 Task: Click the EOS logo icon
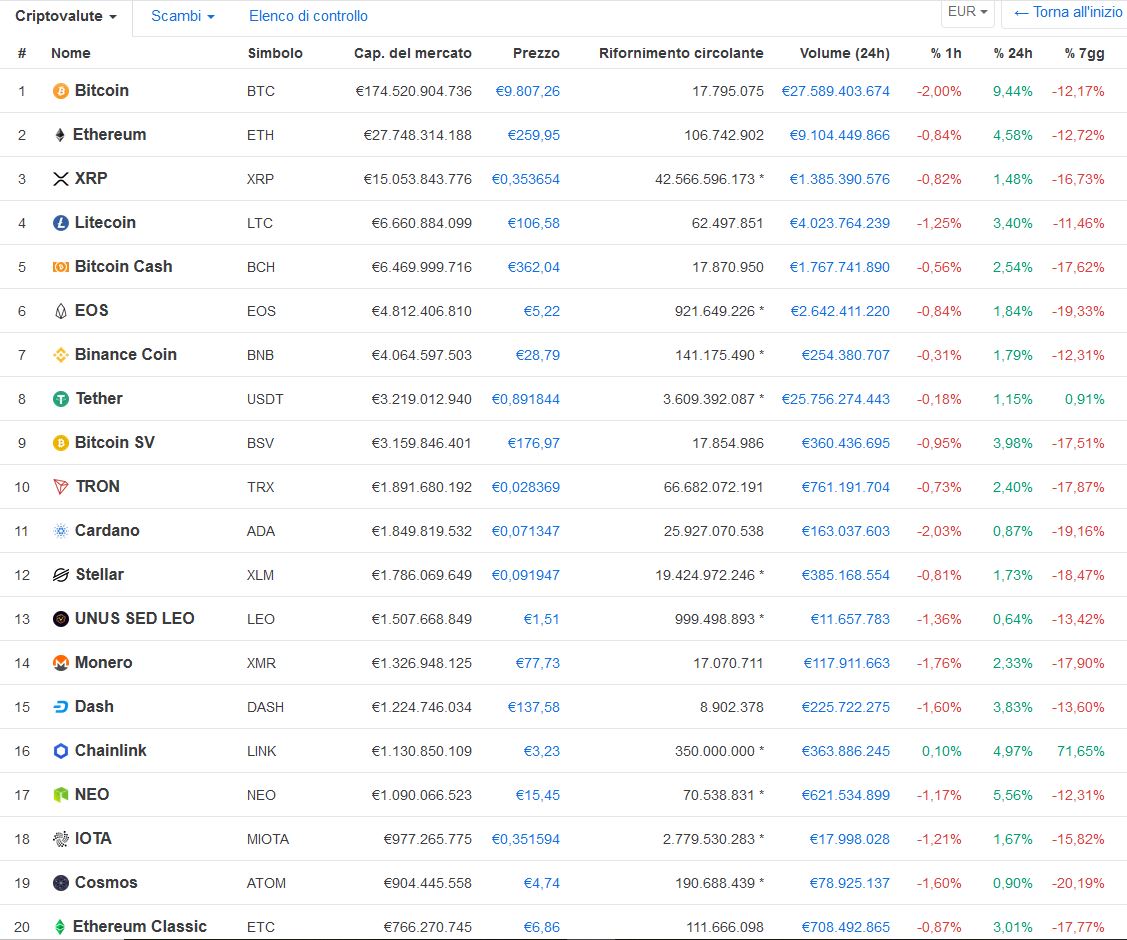point(61,310)
